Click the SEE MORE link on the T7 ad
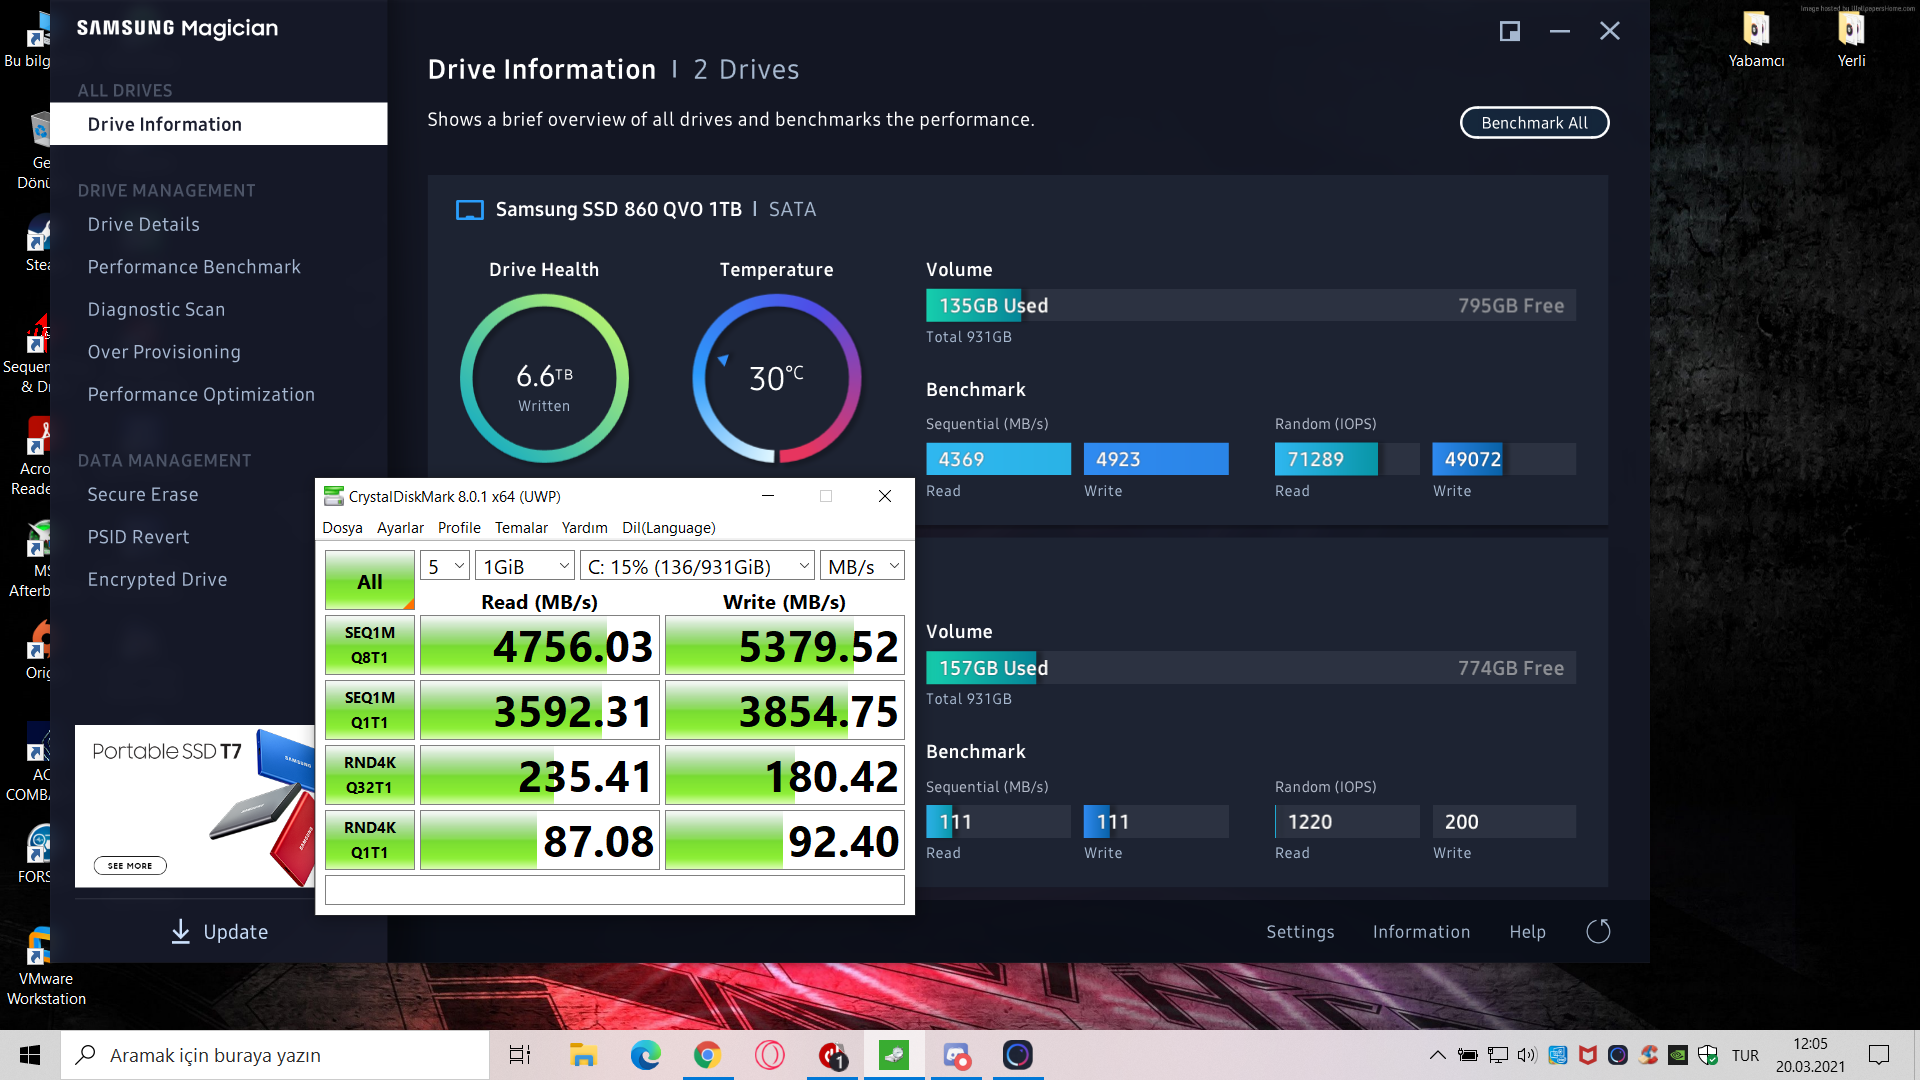 pos(130,866)
